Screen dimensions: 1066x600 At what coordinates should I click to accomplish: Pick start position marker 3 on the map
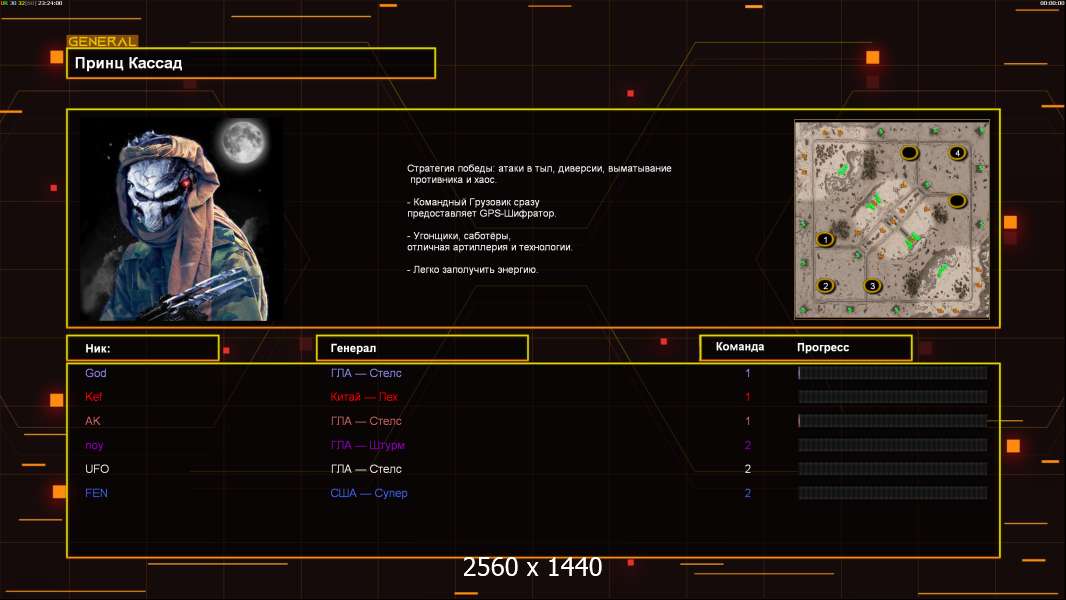872,285
